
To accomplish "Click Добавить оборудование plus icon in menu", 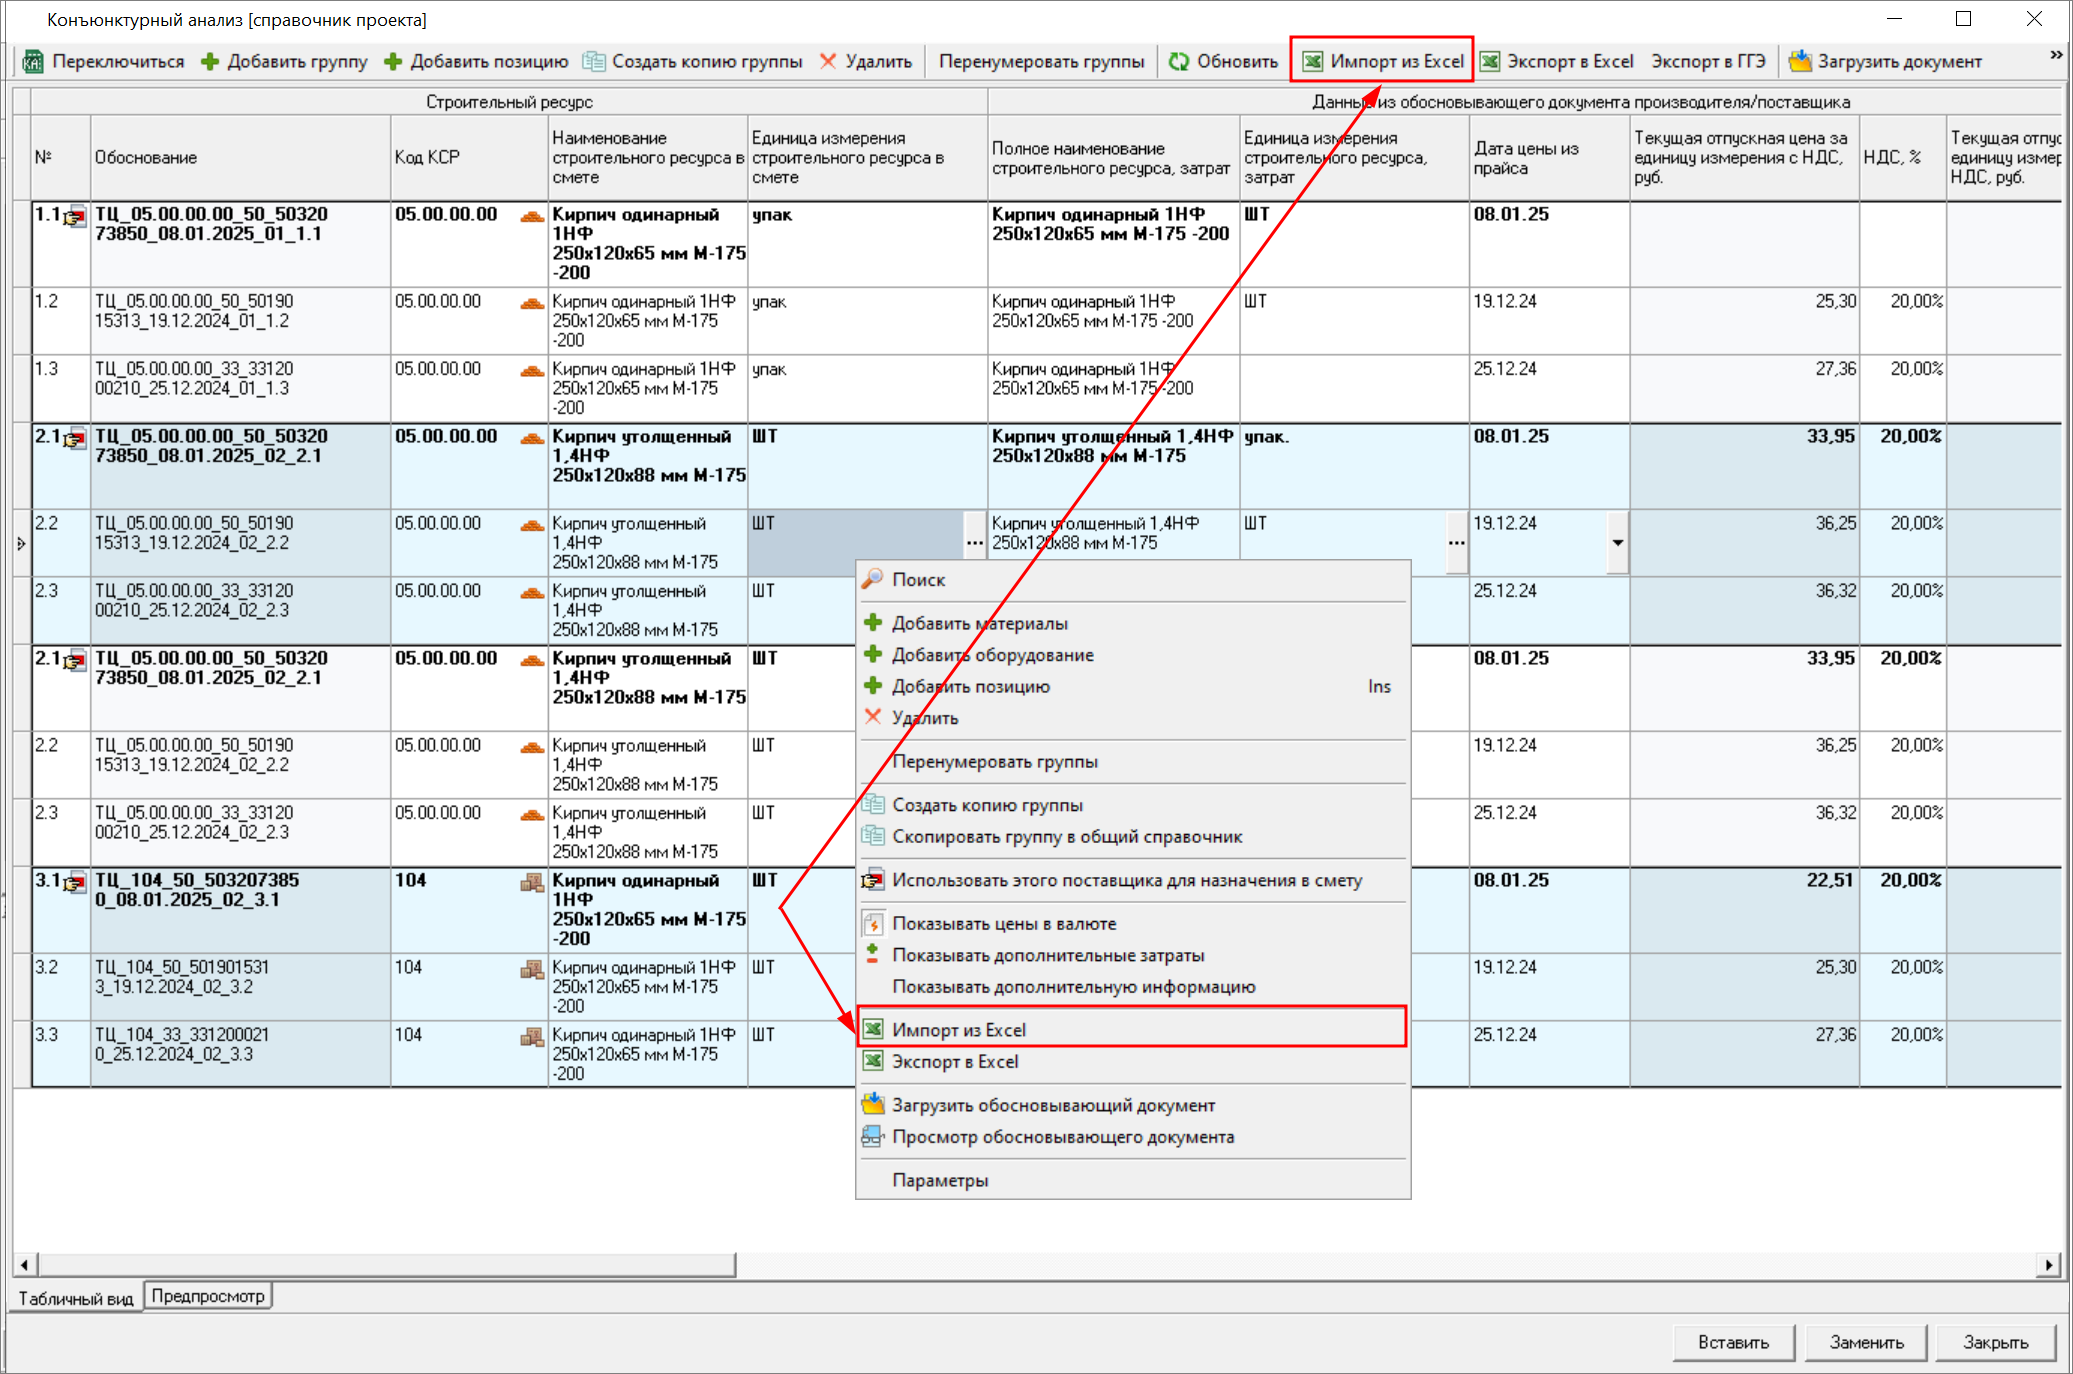I will coord(873,655).
